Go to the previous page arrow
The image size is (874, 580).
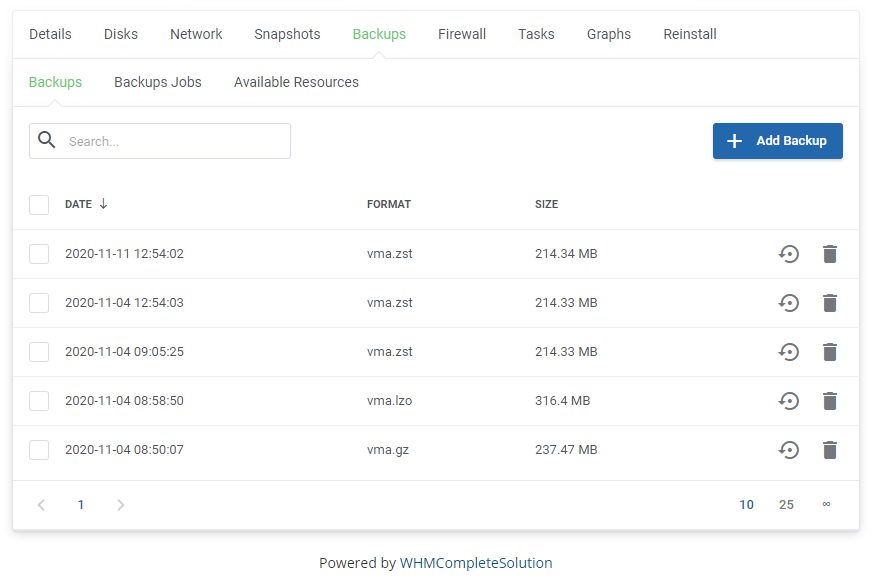(41, 505)
